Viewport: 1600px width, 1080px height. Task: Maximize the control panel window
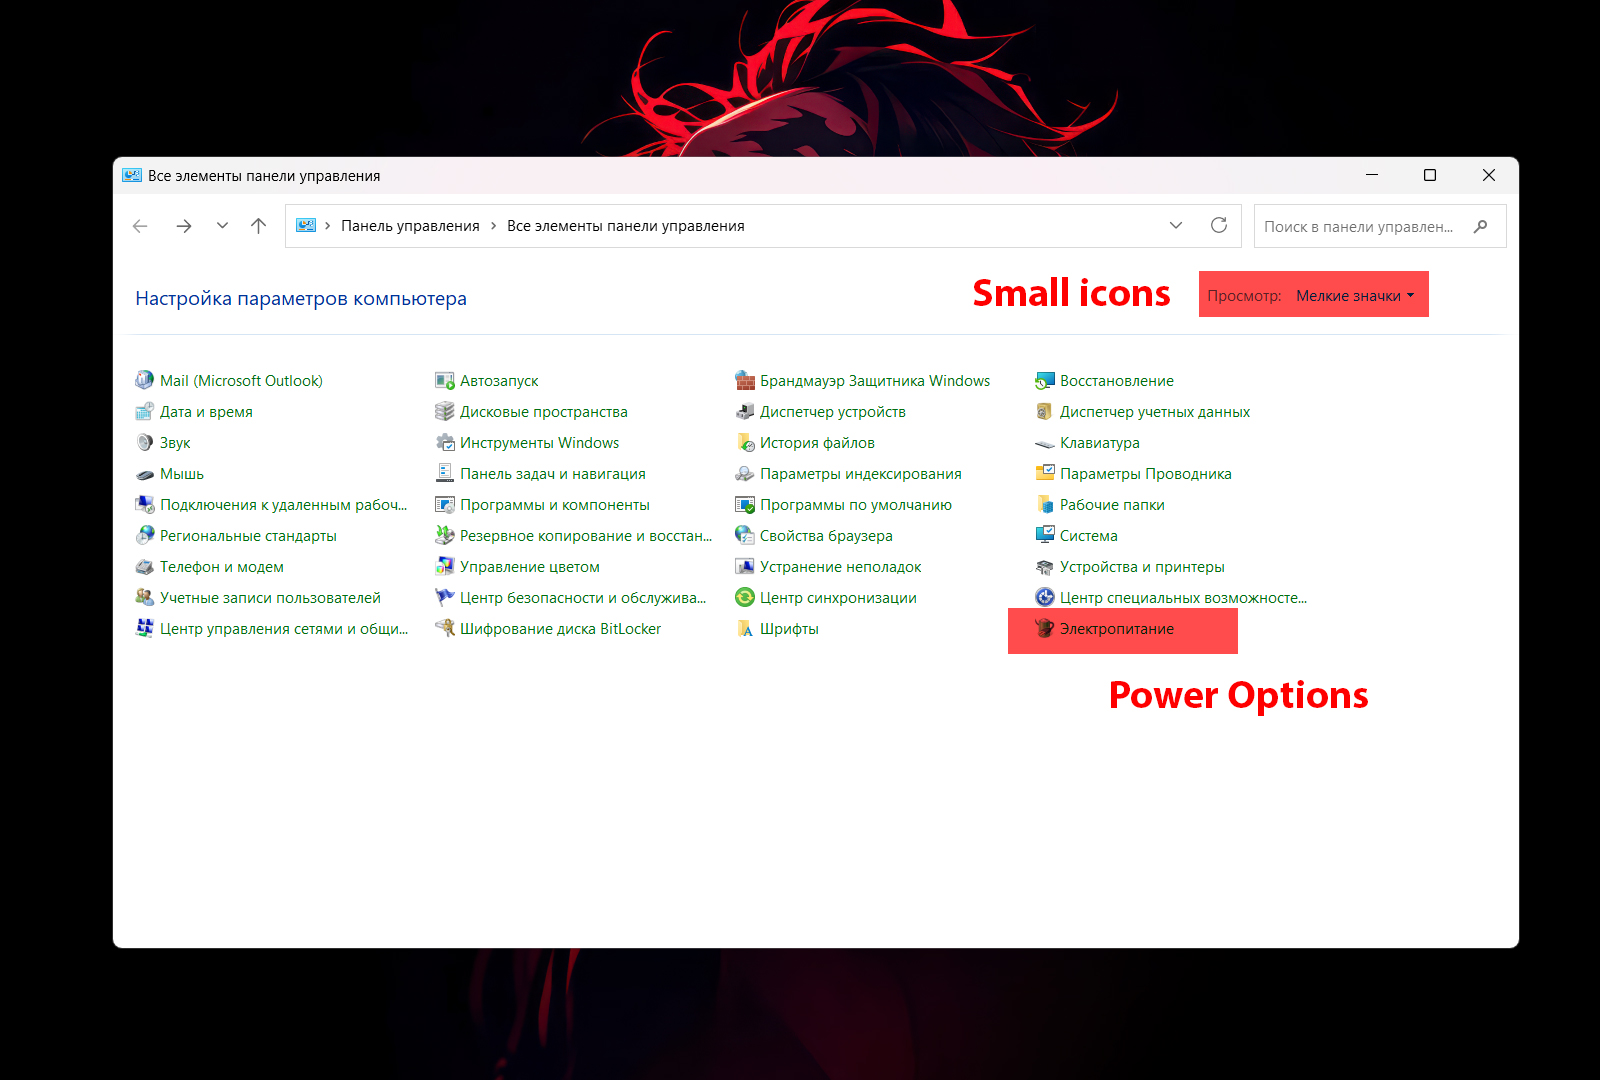[x=1430, y=175]
